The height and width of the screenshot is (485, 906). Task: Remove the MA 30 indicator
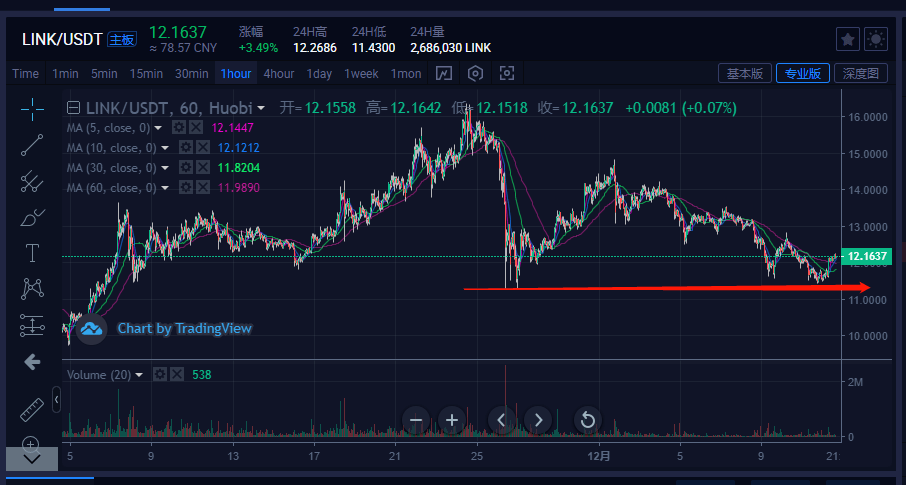click(202, 168)
